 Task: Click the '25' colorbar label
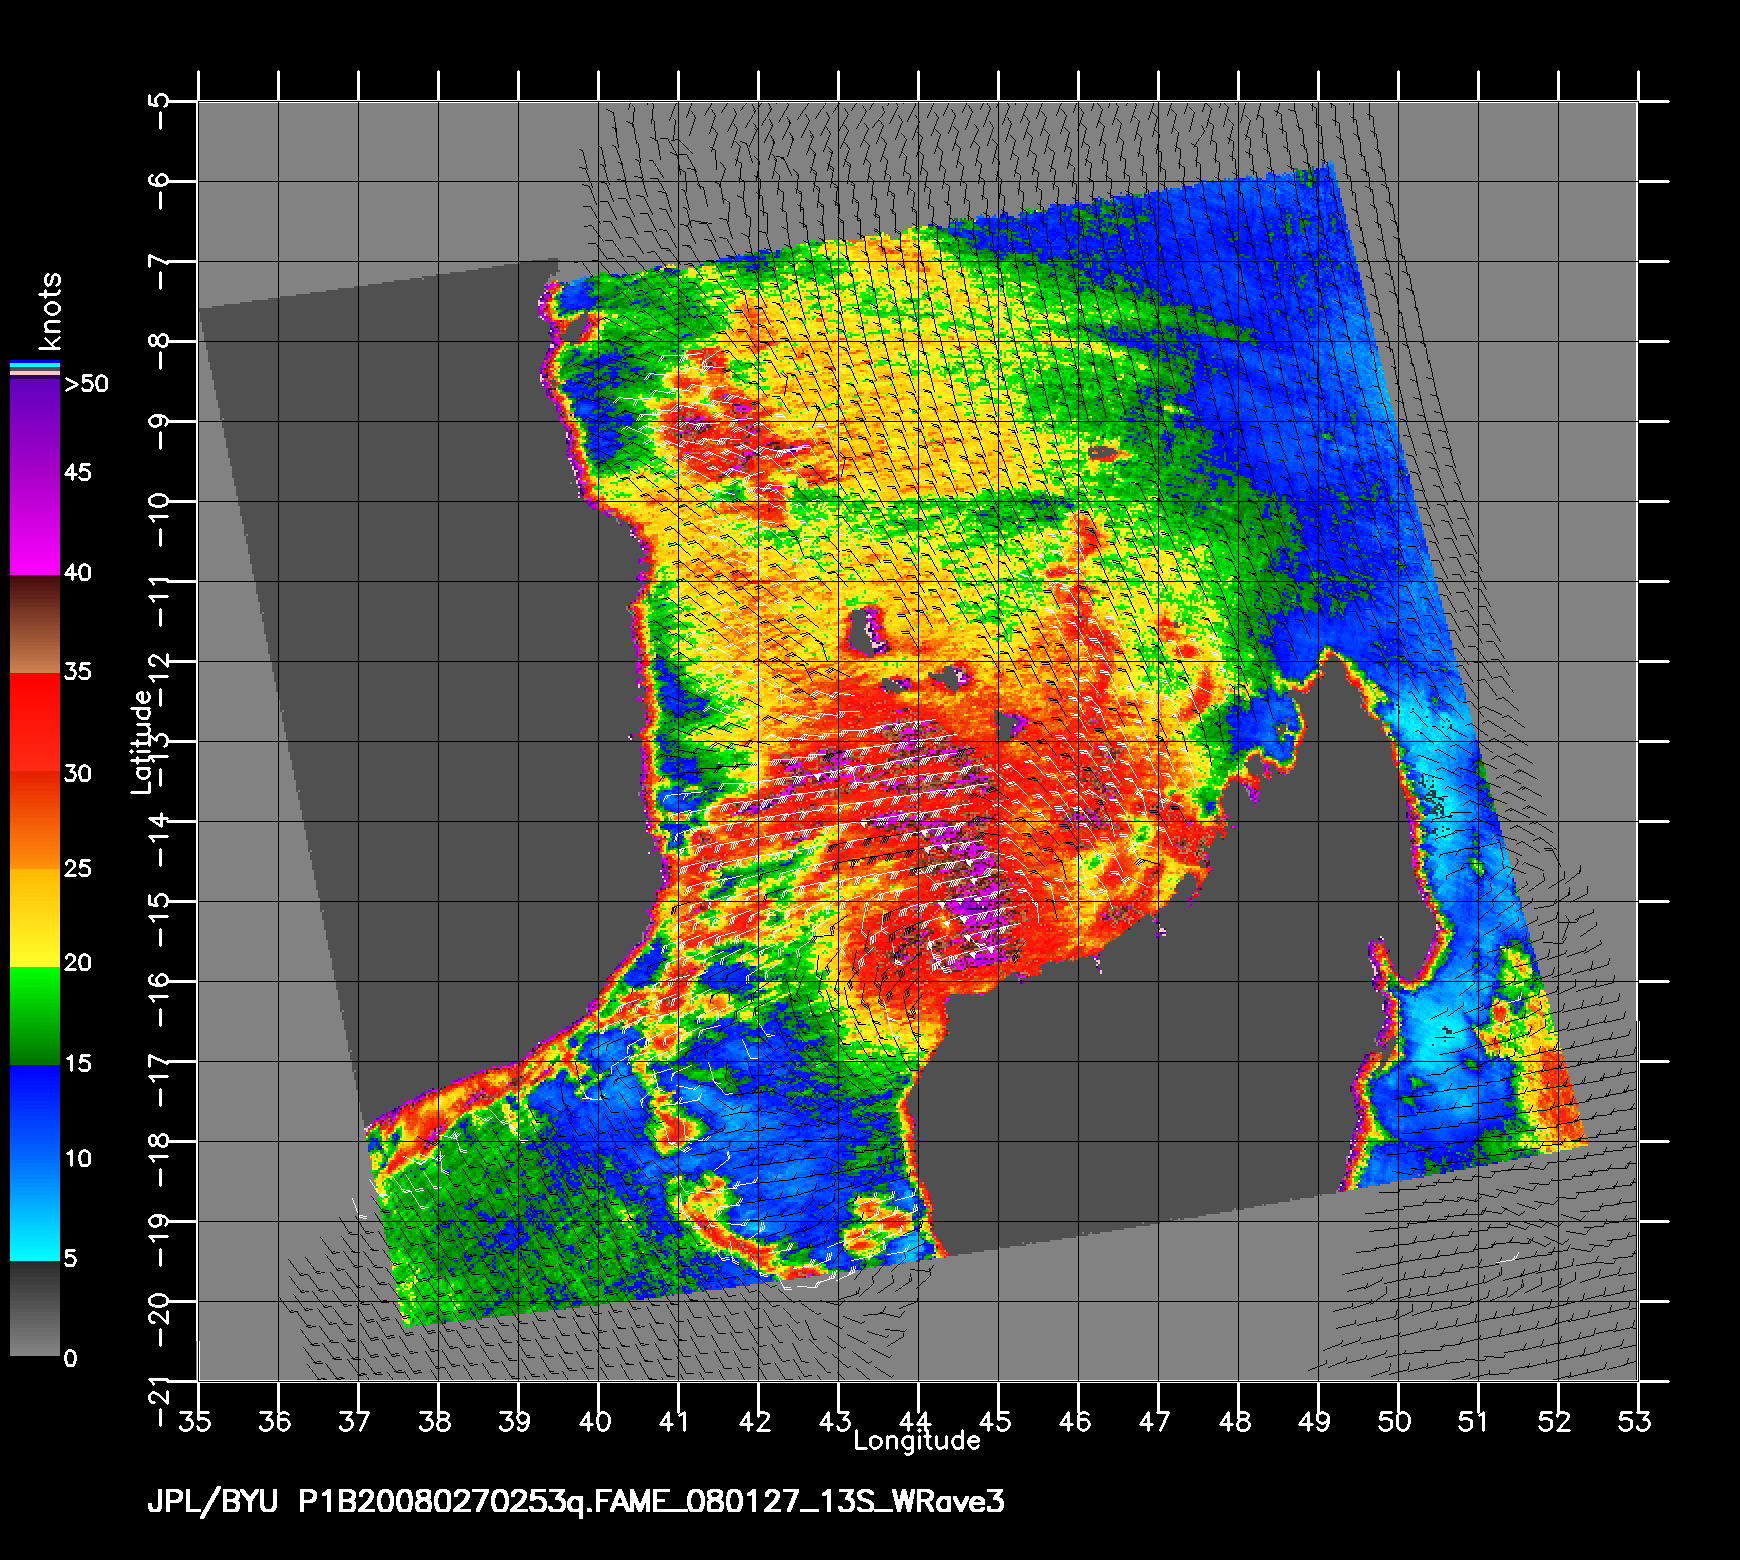pos(77,869)
